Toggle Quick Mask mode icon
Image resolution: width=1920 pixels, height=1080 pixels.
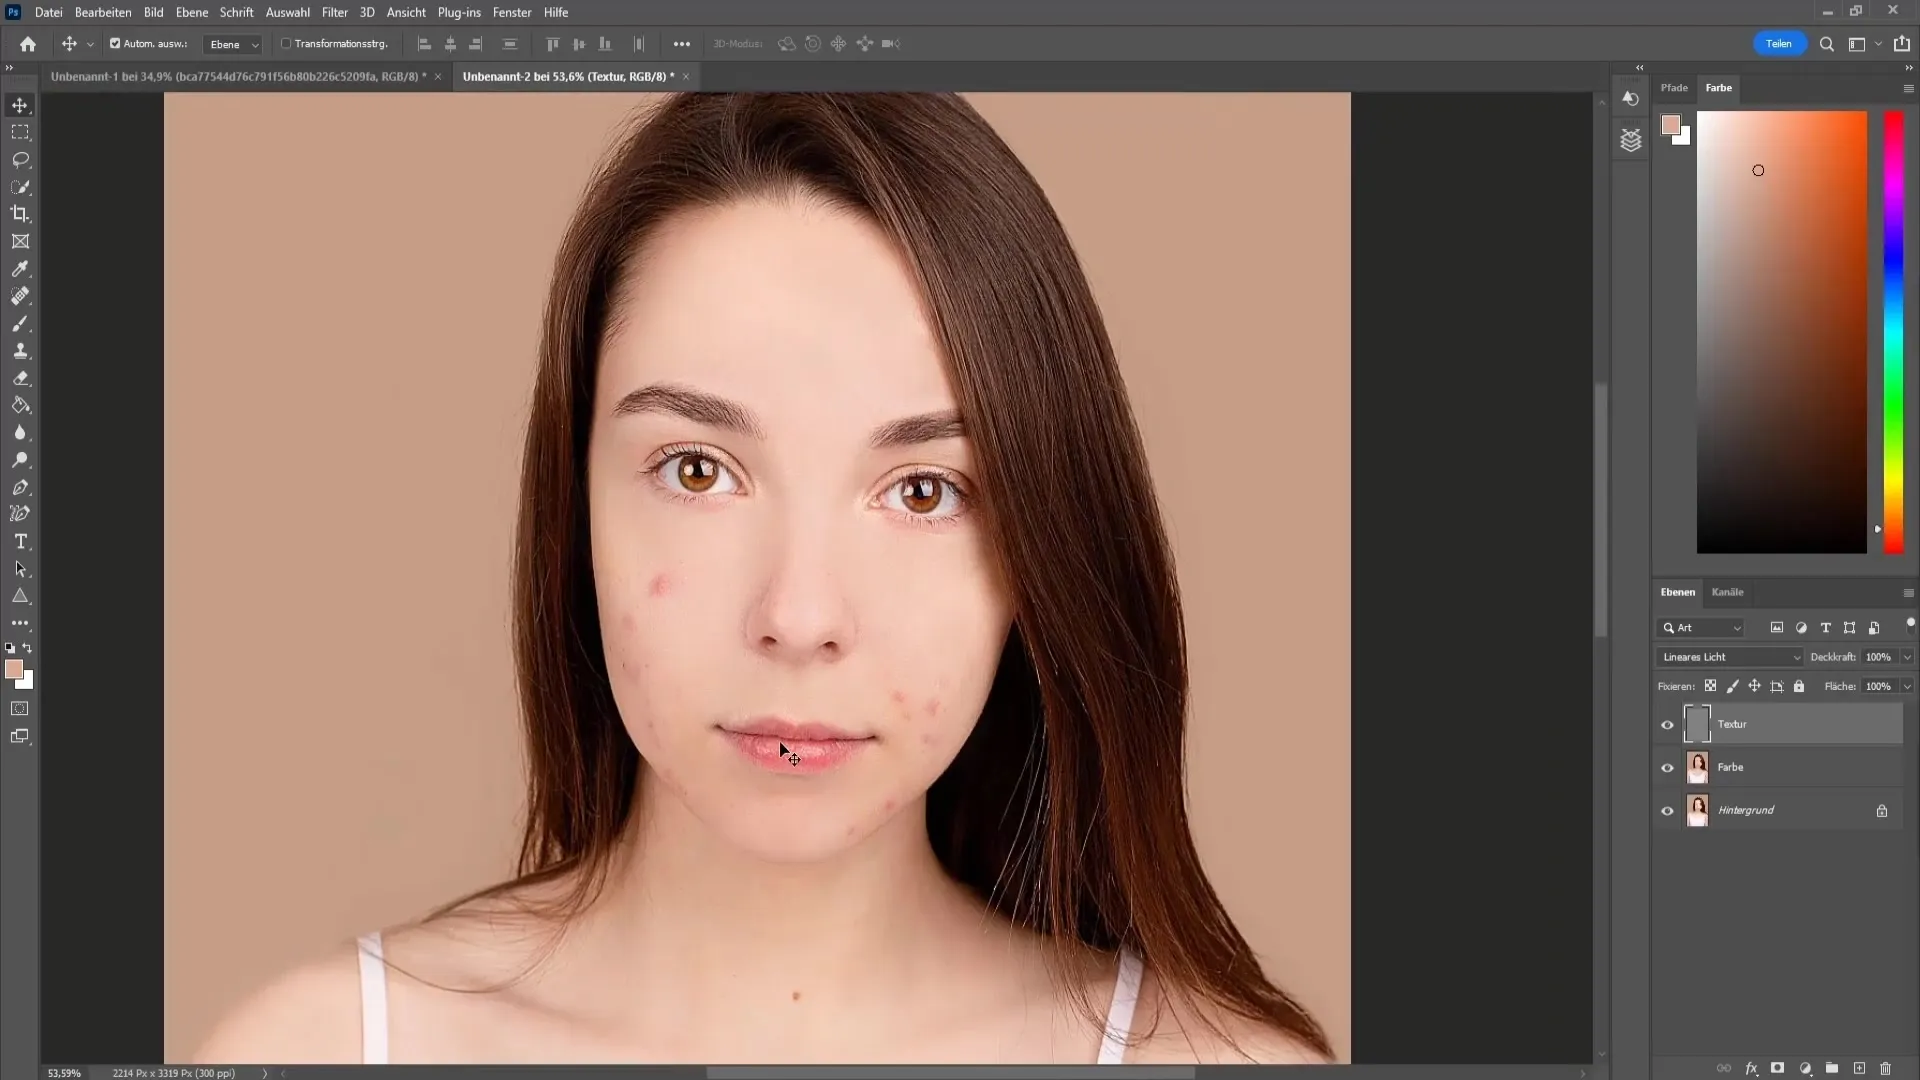pos(20,709)
